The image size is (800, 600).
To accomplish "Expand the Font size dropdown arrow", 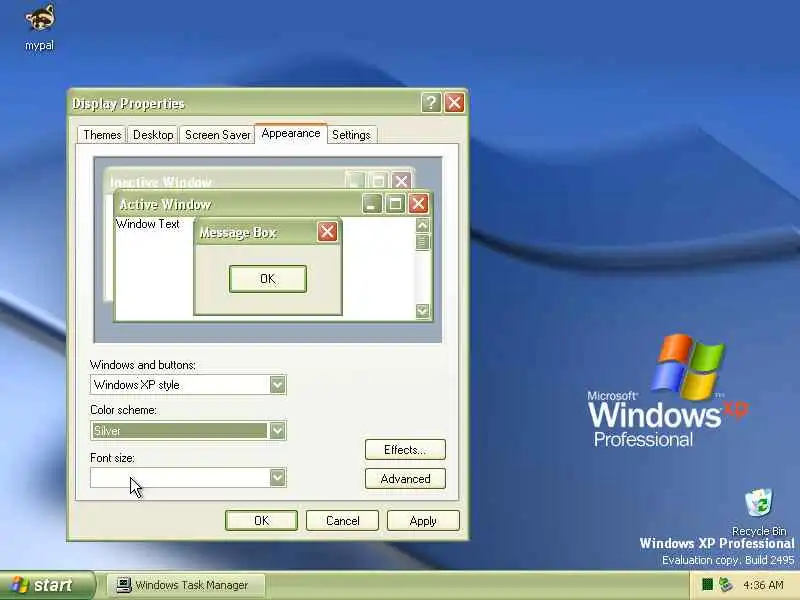I will coord(278,478).
